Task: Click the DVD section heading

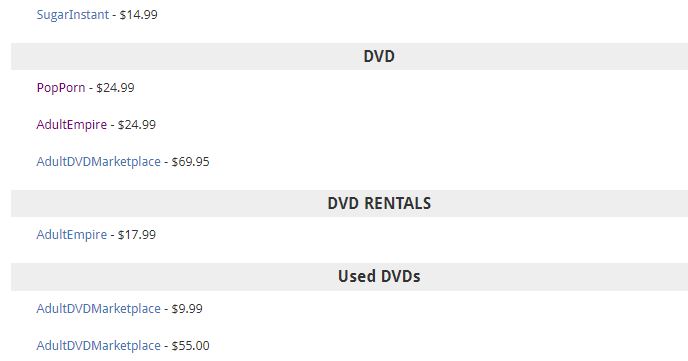Action: click(379, 56)
